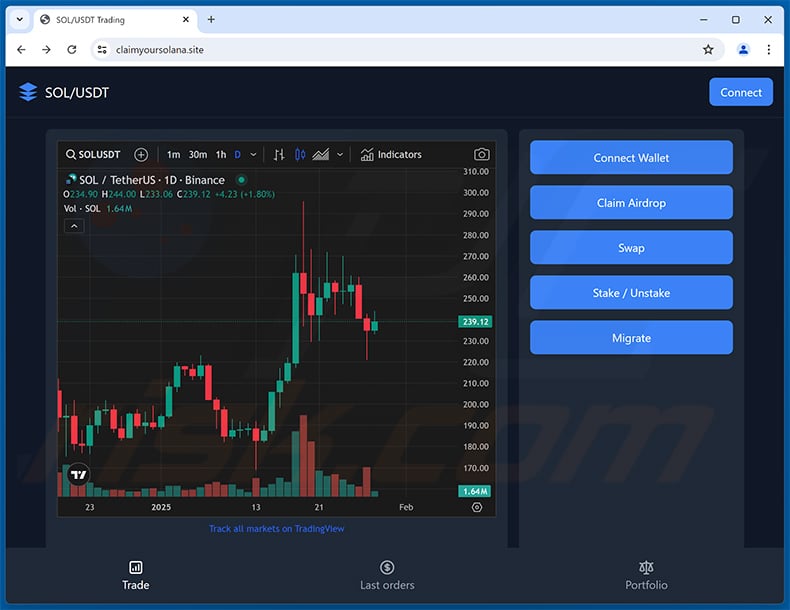This screenshot has height=610, width=790.
Task: Click the 2025 date axis label
Action: 161,507
